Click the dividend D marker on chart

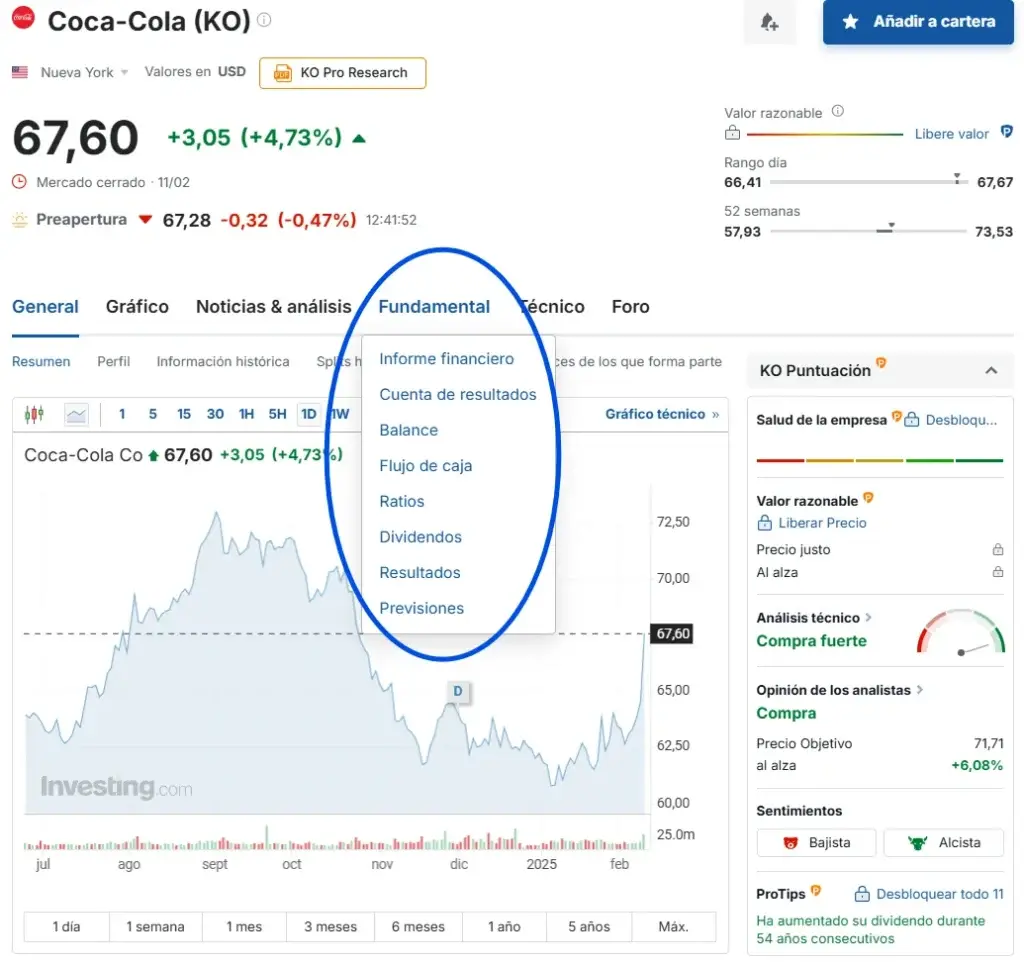[458, 691]
